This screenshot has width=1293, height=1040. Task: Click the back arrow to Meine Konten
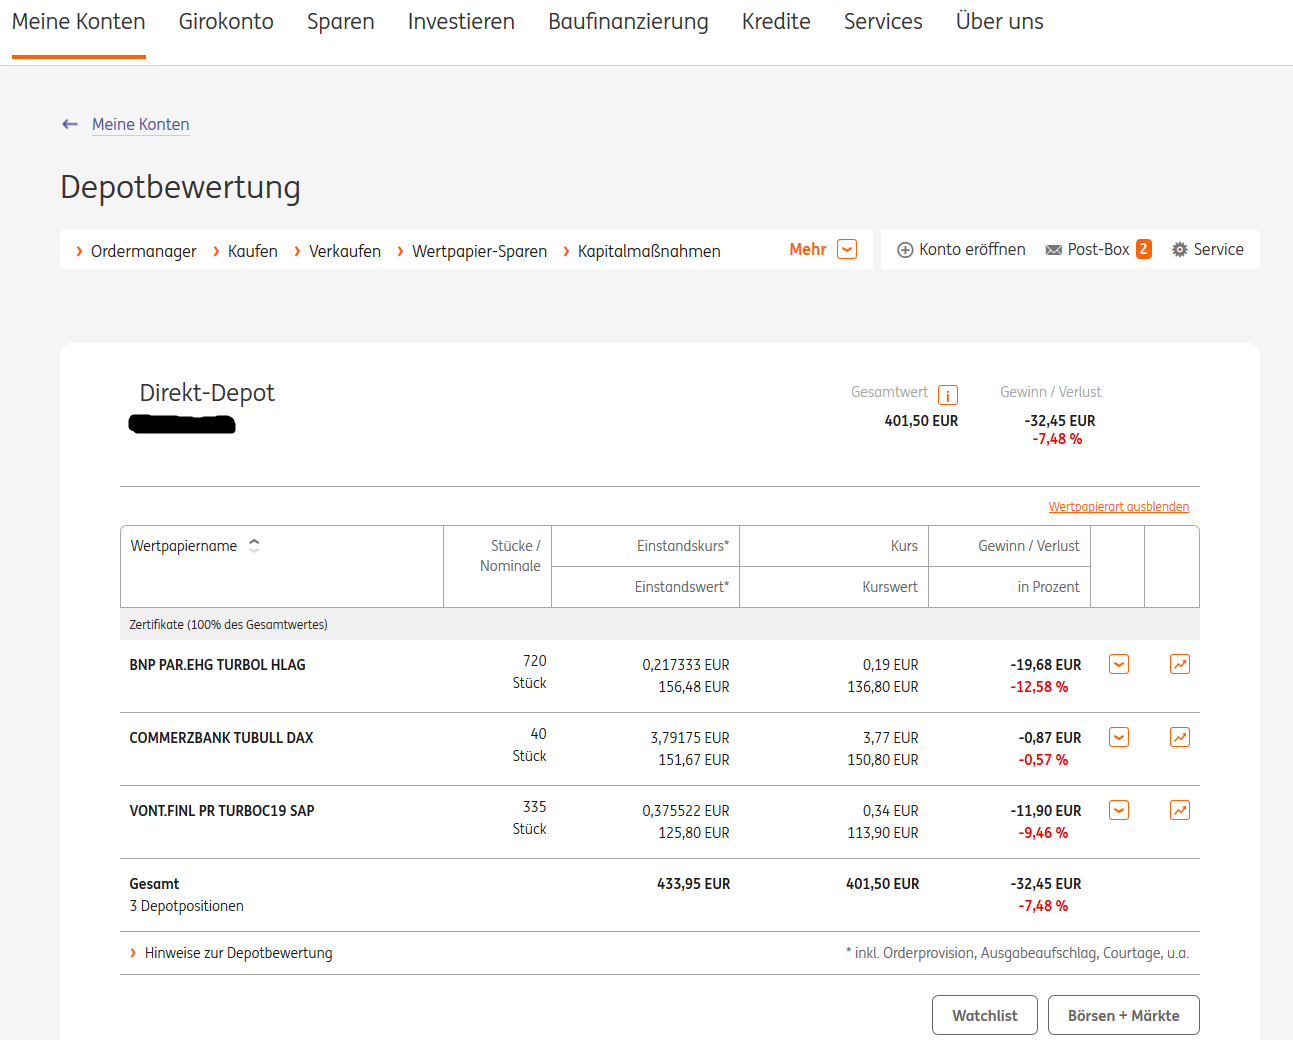pyautogui.click(x=70, y=124)
